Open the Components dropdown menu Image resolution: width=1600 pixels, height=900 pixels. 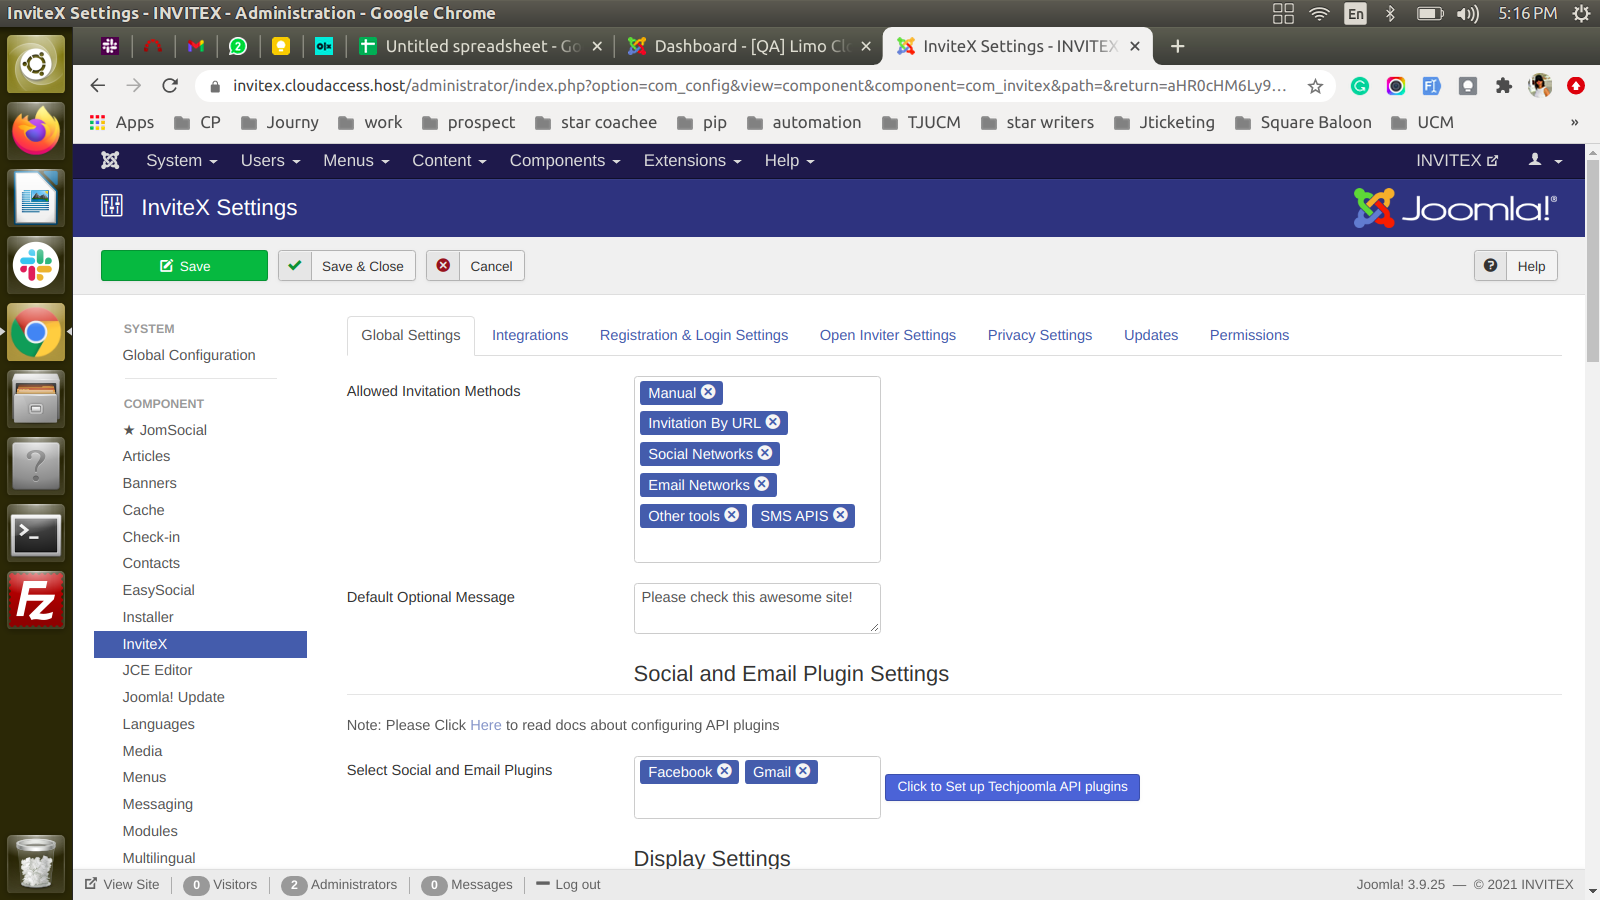(564, 160)
